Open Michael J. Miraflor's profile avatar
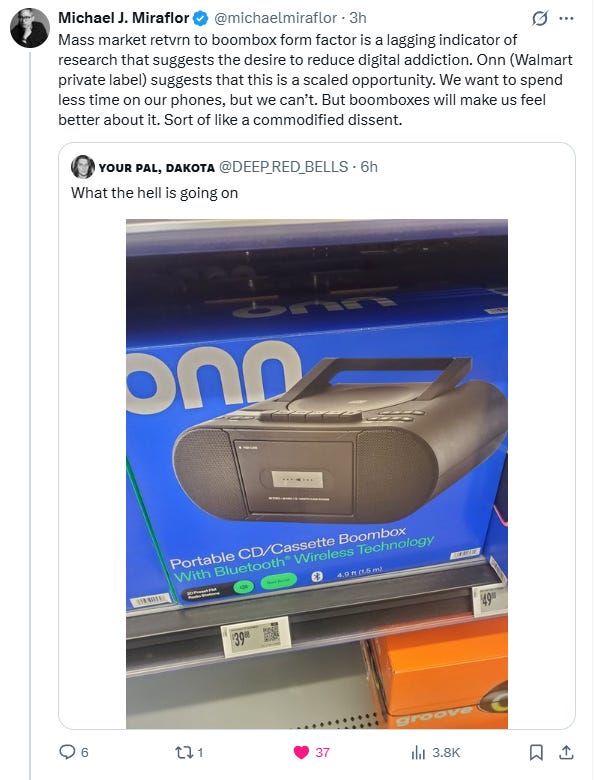Image resolution: width=594 pixels, height=780 pixels. [x=30, y=28]
